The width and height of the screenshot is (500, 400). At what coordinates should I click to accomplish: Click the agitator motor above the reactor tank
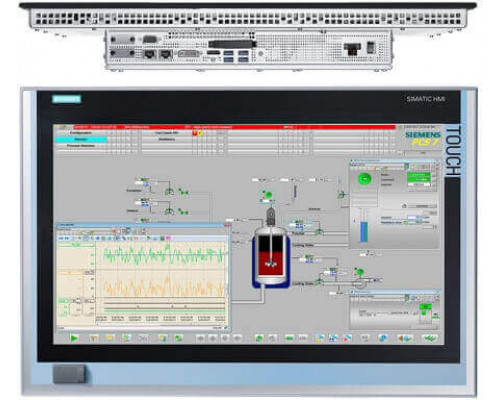[x=271, y=216]
